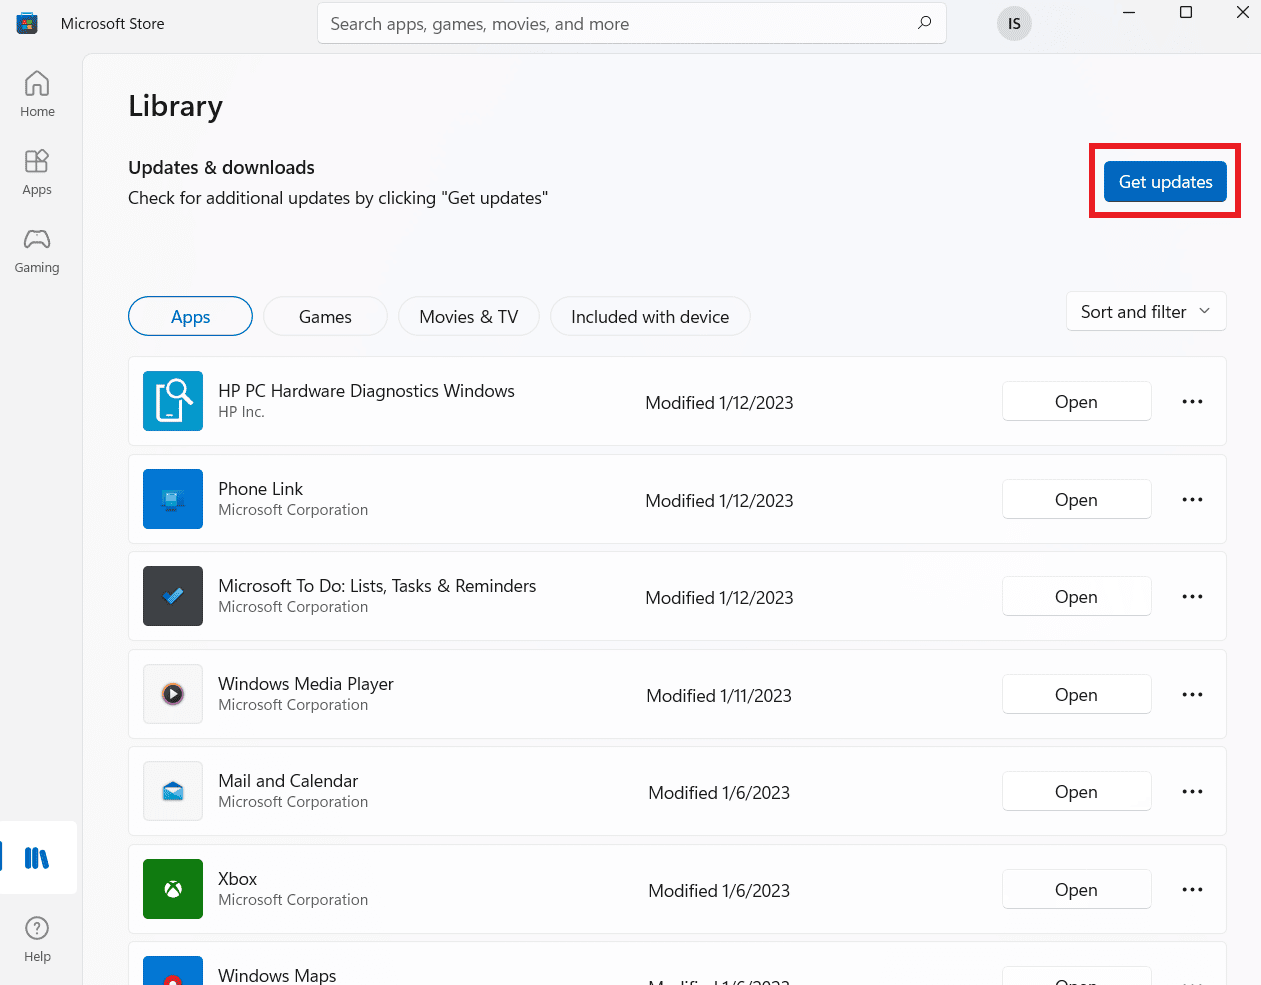The height and width of the screenshot is (985, 1261).
Task: Switch to the Included with device tab
Action: pyautogui.click(x=650, y=316)
